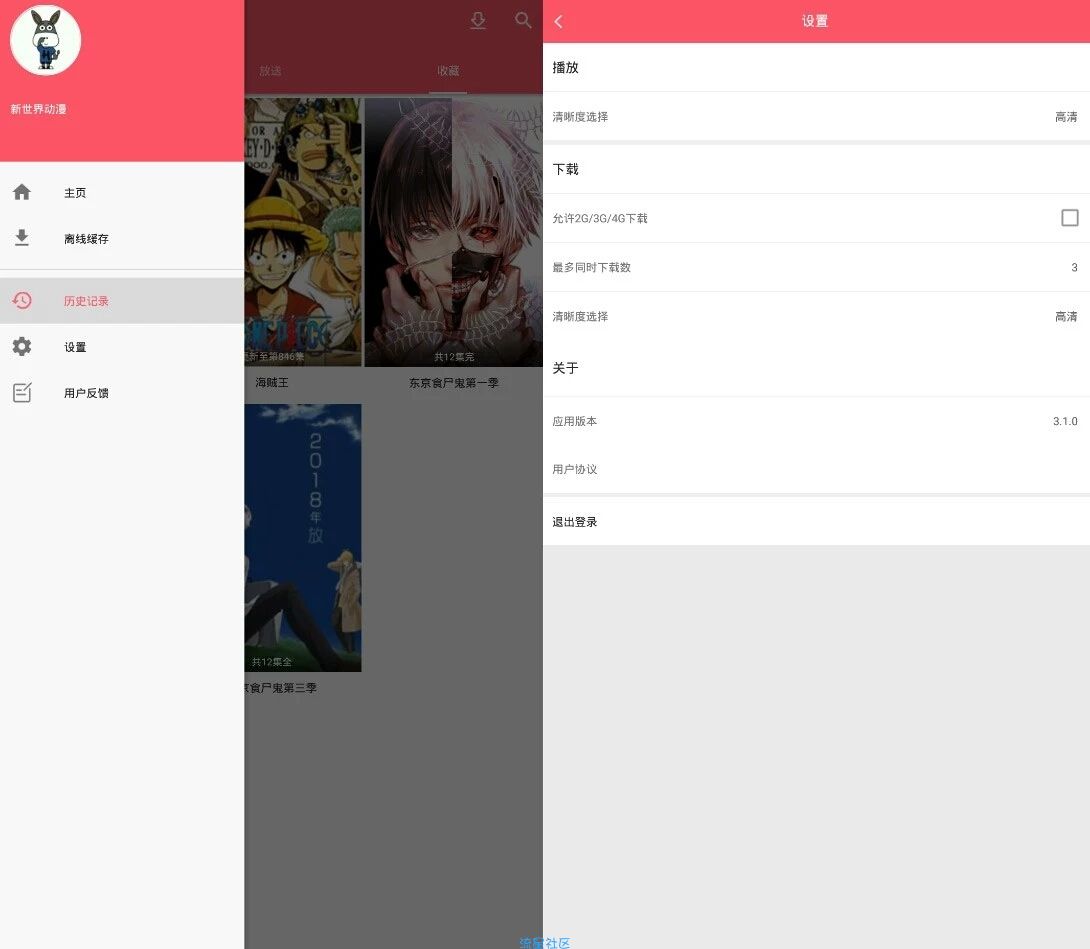Change the 最多同时下载数 setting
The height and width of the screenshot is (949, 1090).
(816, 267)
